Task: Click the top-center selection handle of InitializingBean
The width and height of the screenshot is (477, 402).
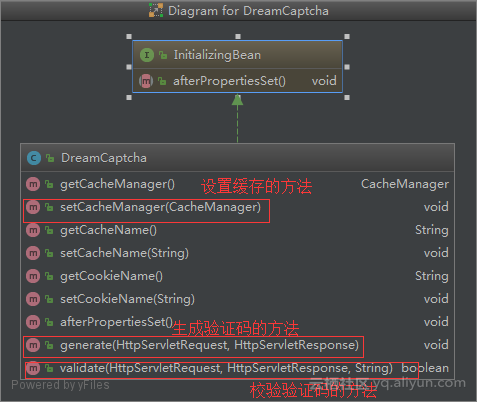Action: pos(238,37)
